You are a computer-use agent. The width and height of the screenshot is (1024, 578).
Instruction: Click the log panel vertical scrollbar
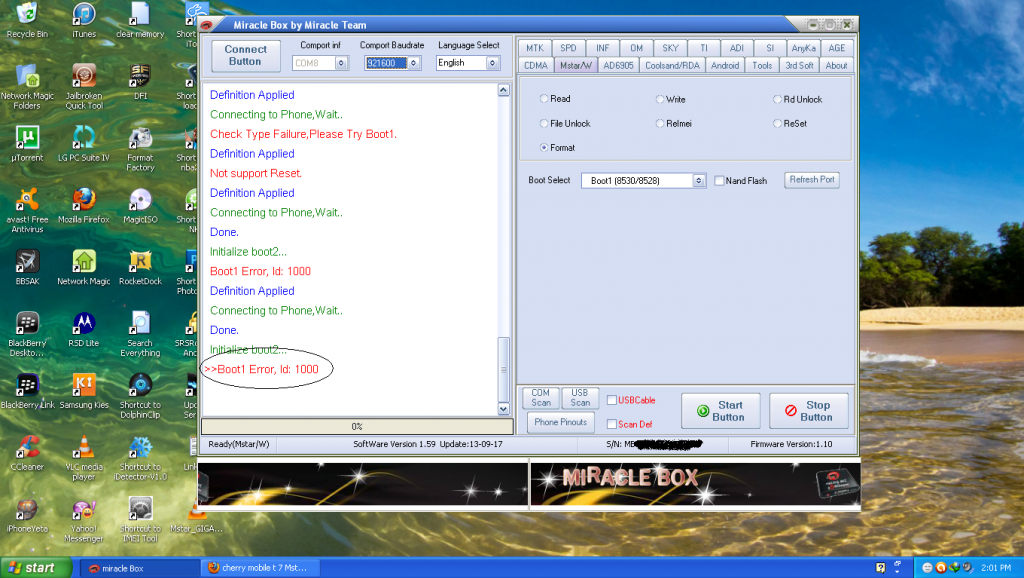coord(503,250)
